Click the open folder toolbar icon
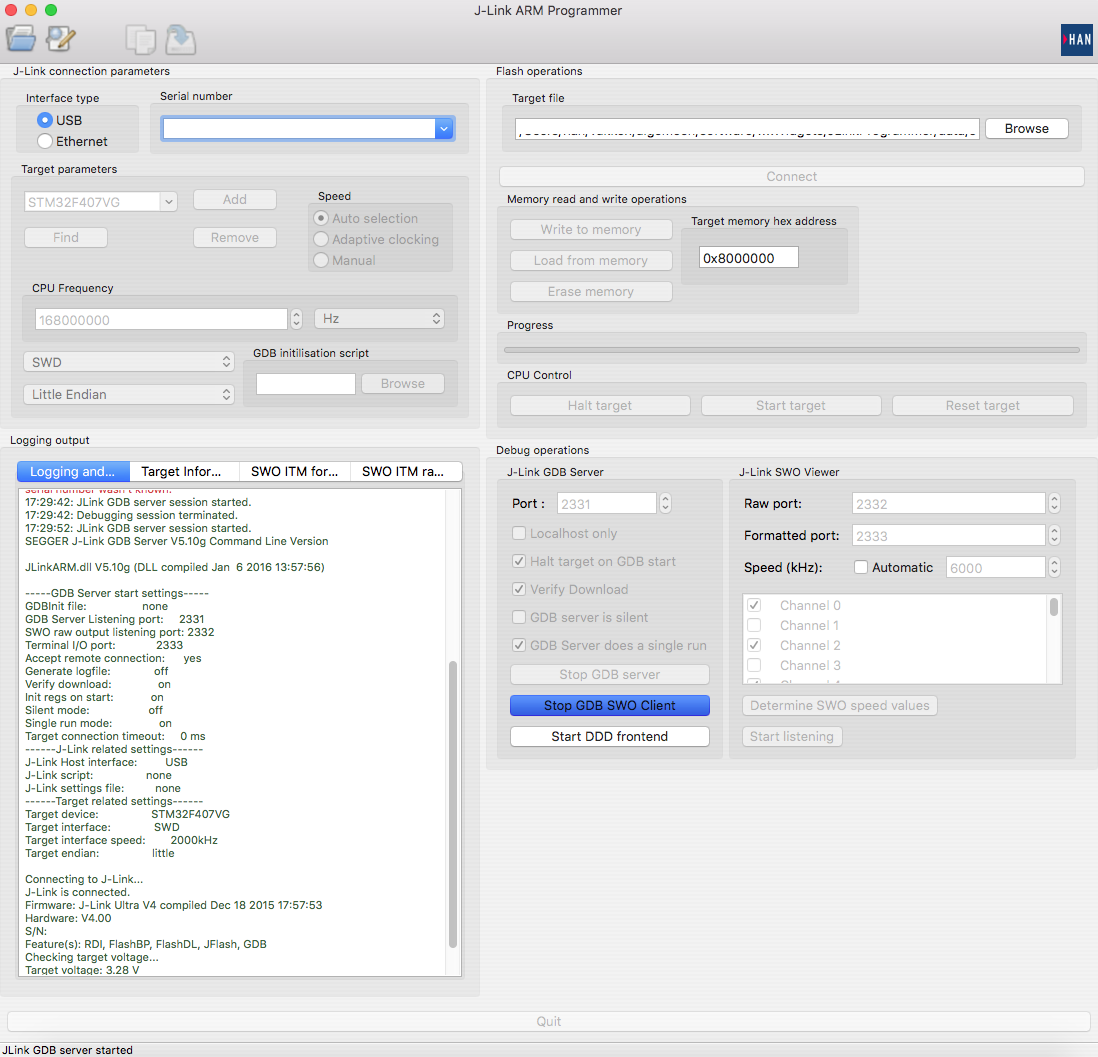Screen dimensions: 1098x1057 pyautogui.click(x=21, y=39)
